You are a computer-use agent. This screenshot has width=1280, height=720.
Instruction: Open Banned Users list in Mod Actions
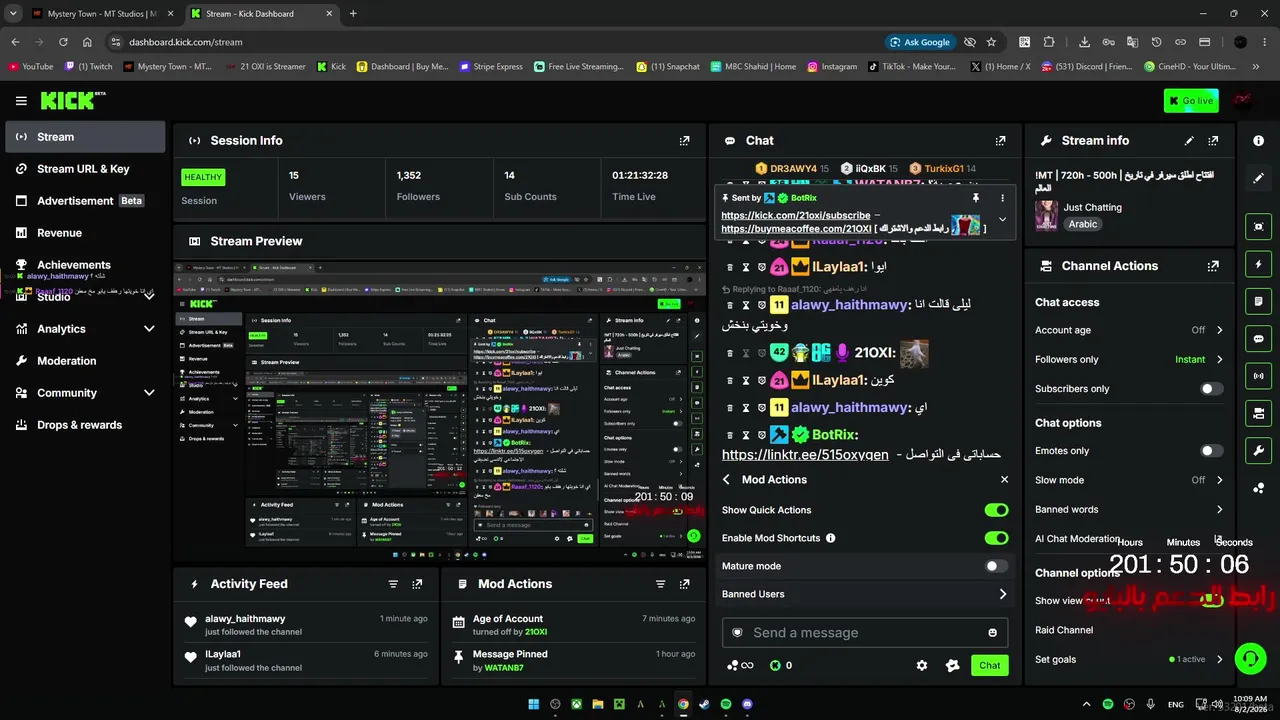(x=865, y=594)
